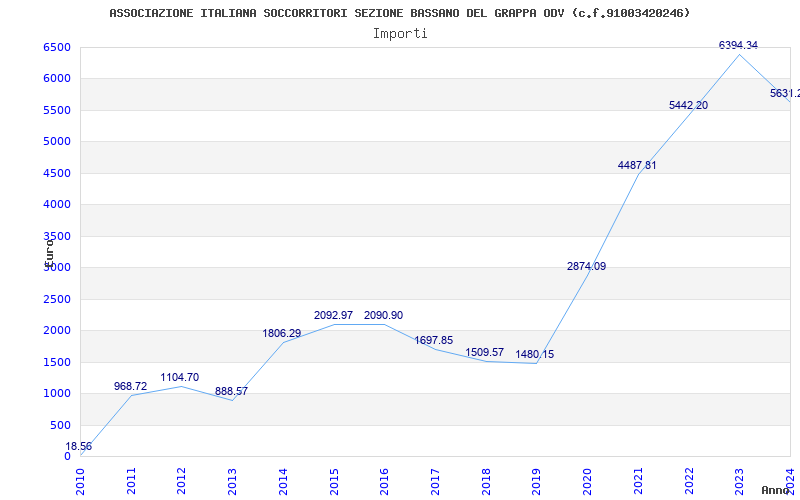The height and width of the screenshot is (500, 800).
Task: Click y-axis tick 6500
Action: pyautogui.click(x=57, y=47)
